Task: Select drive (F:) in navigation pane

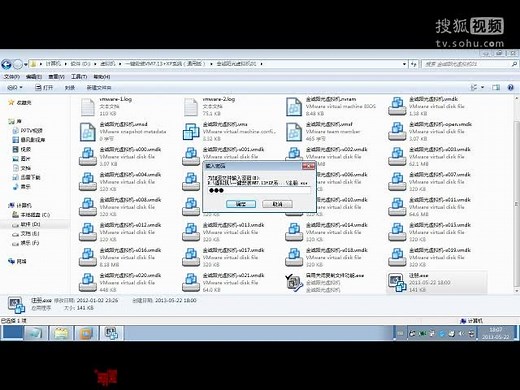Action: point(26,243)
